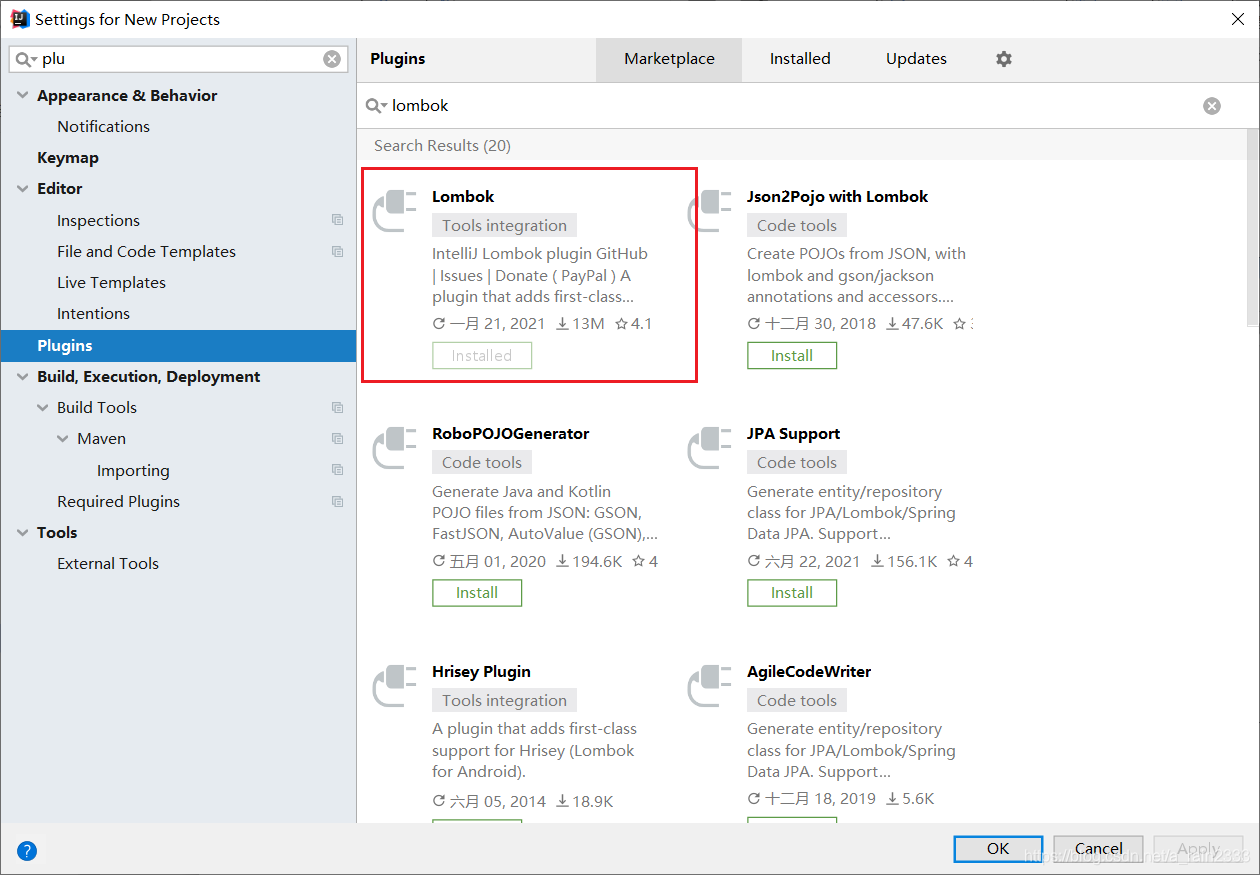The image size is (1260, 875).
Task: Collapse the Tools section
Action: pos(23,533)
